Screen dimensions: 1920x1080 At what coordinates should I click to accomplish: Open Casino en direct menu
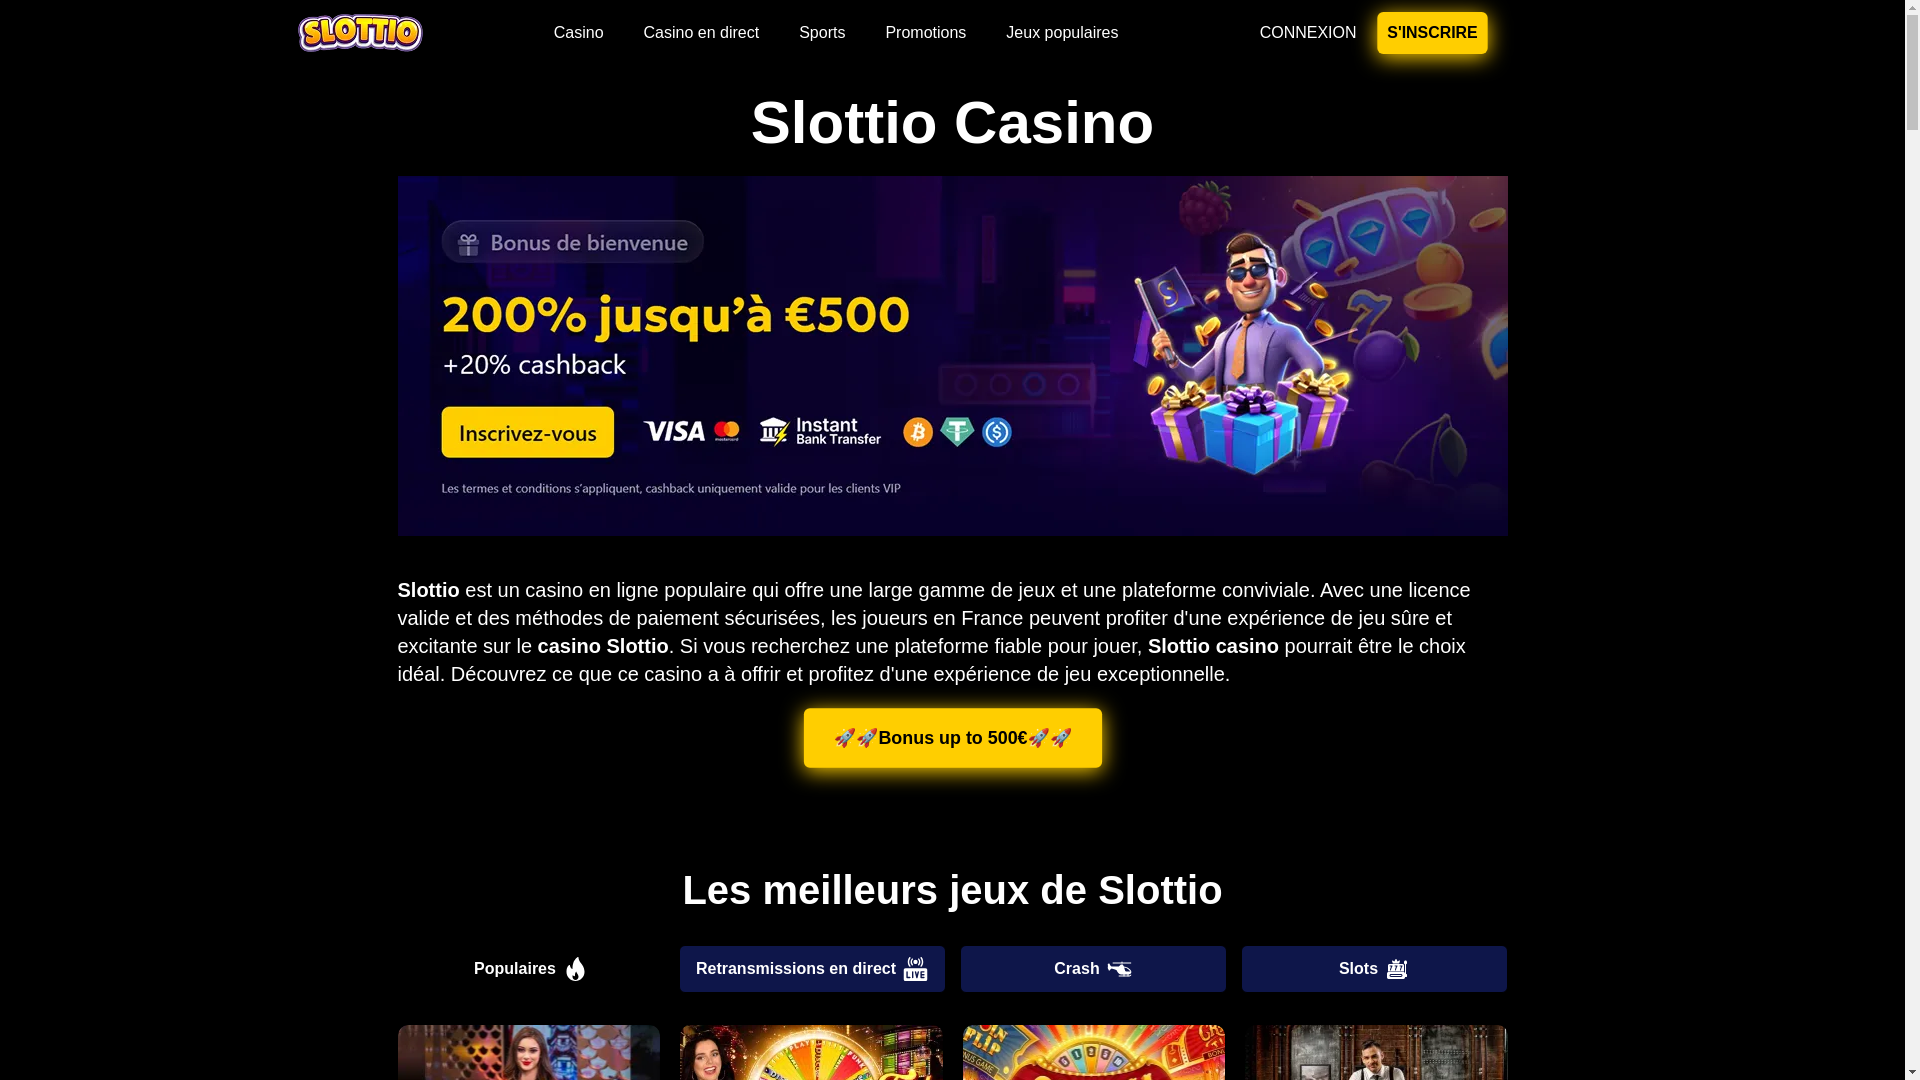701,33
